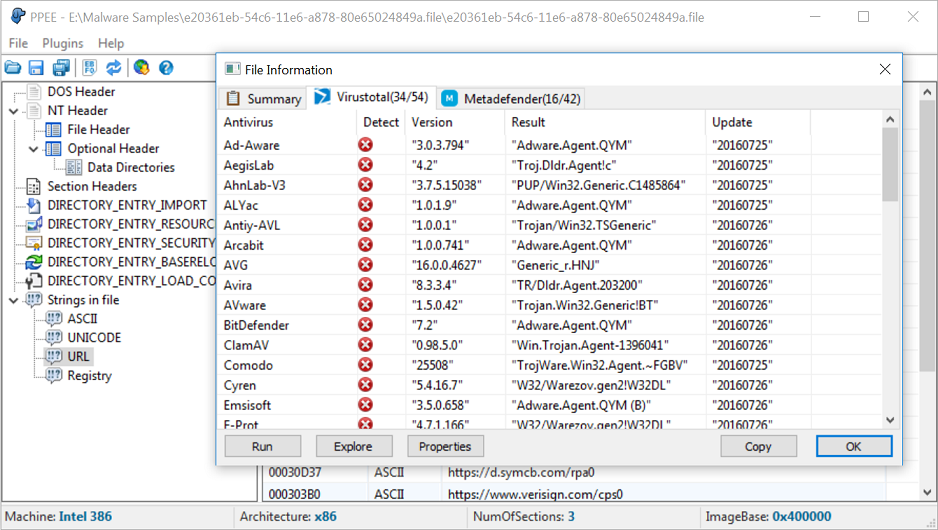
Task: Click the Copy button
Action: [x=758, y=446]
